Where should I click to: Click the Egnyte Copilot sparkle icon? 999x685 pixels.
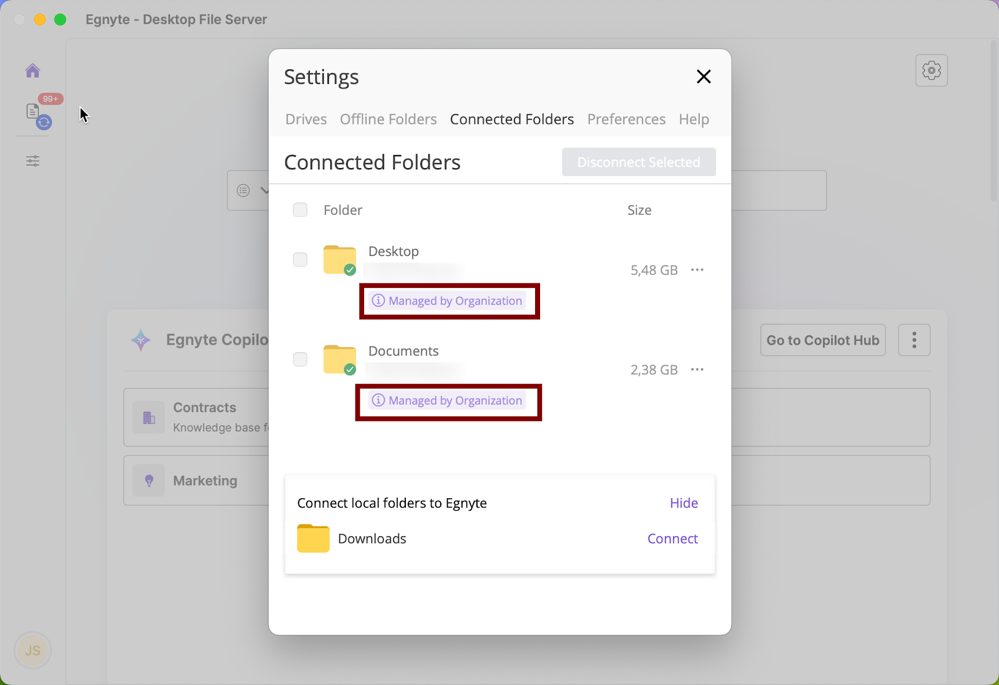pos(141,340)
